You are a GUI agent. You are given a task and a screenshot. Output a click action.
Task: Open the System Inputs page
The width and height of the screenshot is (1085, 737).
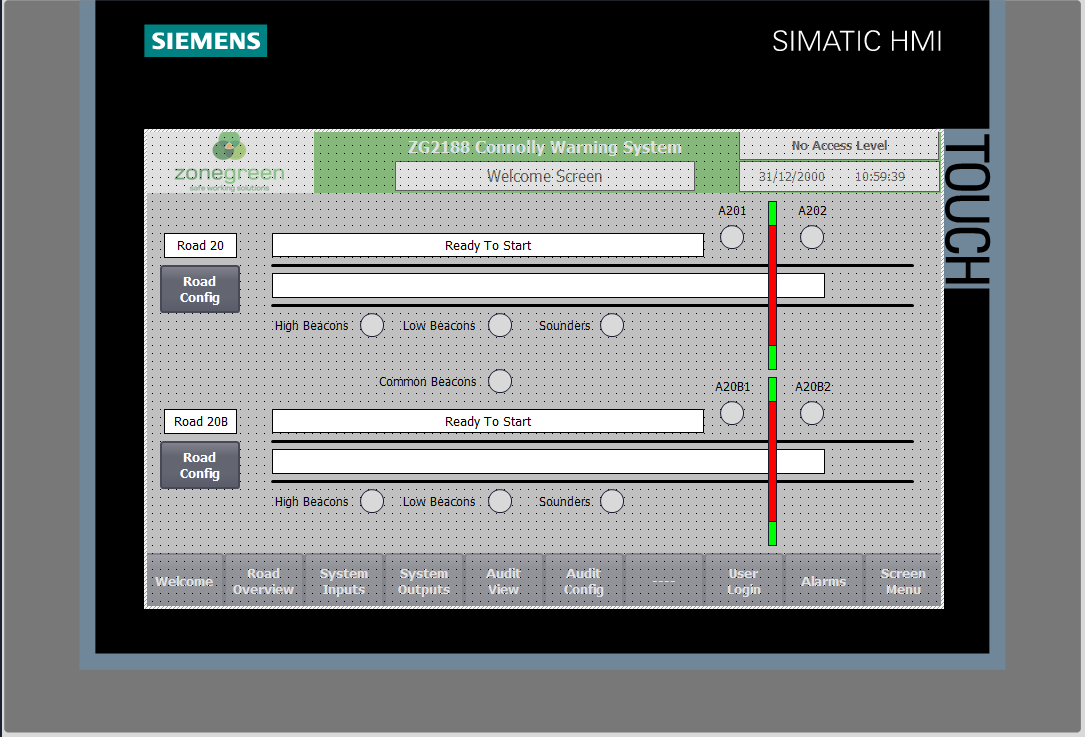[344, 581]
